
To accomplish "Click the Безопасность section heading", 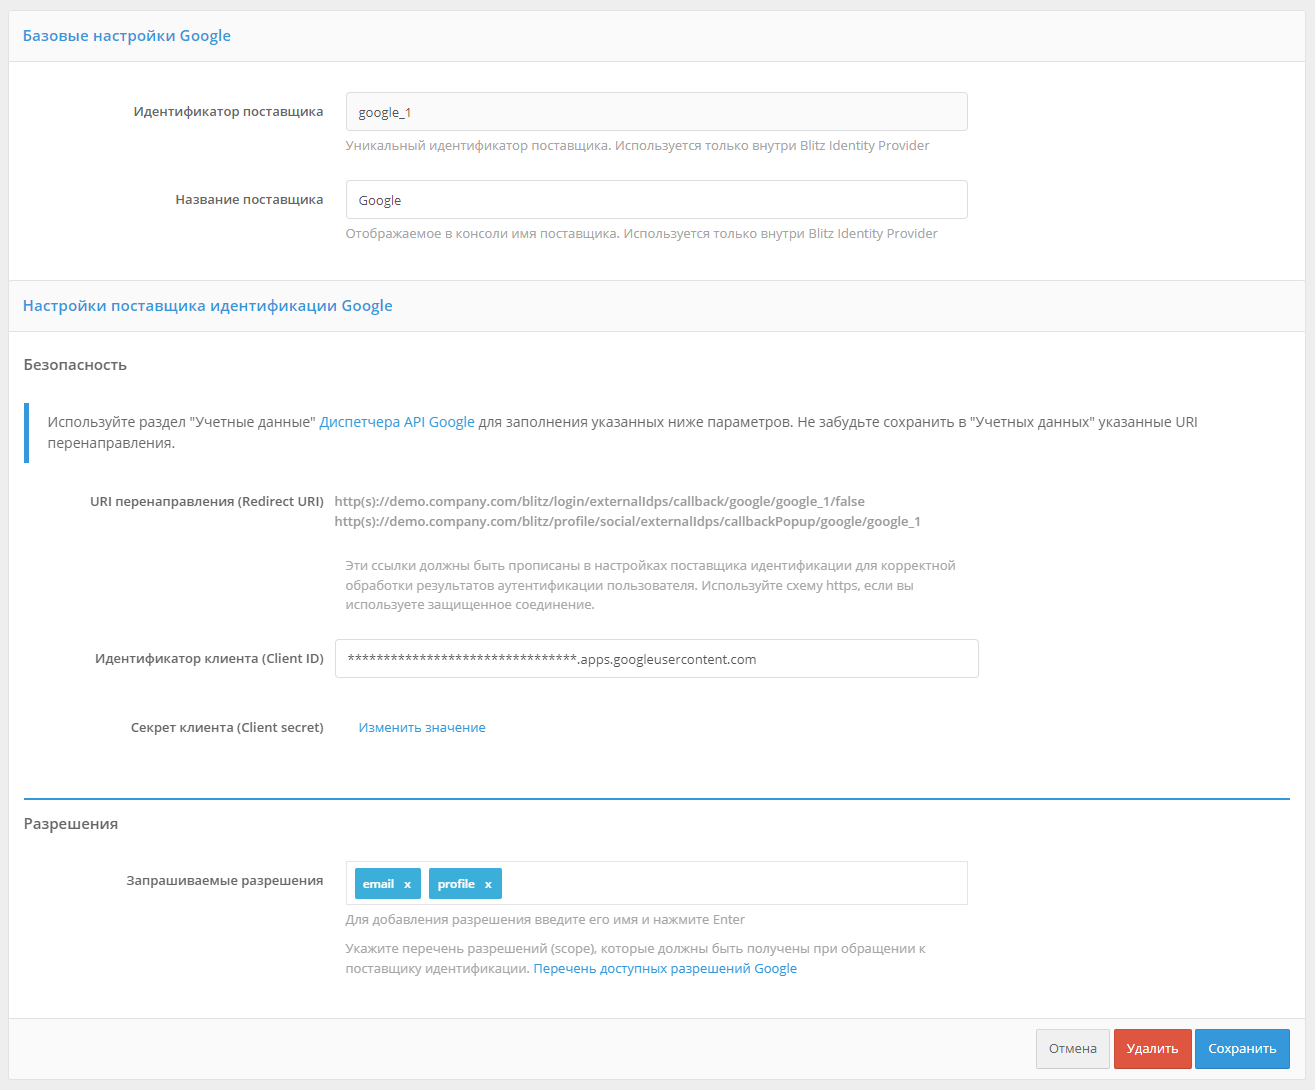I will 75,365.
